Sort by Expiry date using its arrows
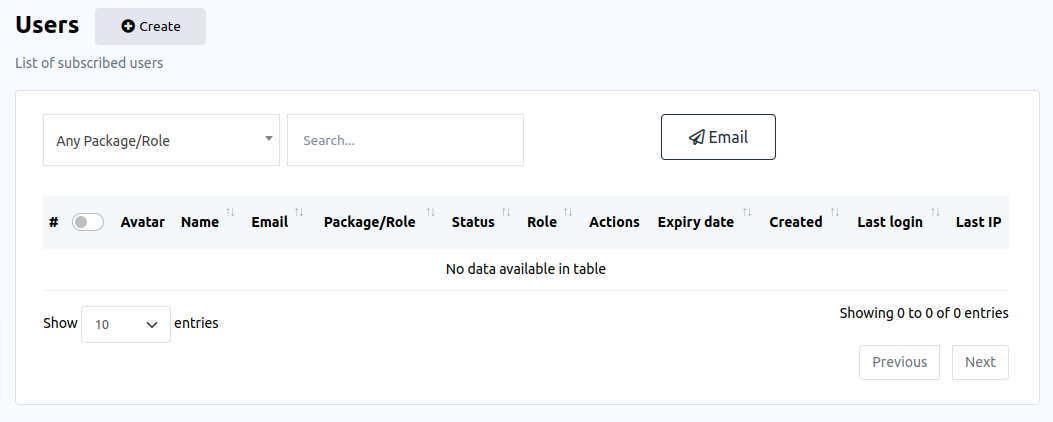This screenshot has width=1053, height=422. [x=745, y=212]
